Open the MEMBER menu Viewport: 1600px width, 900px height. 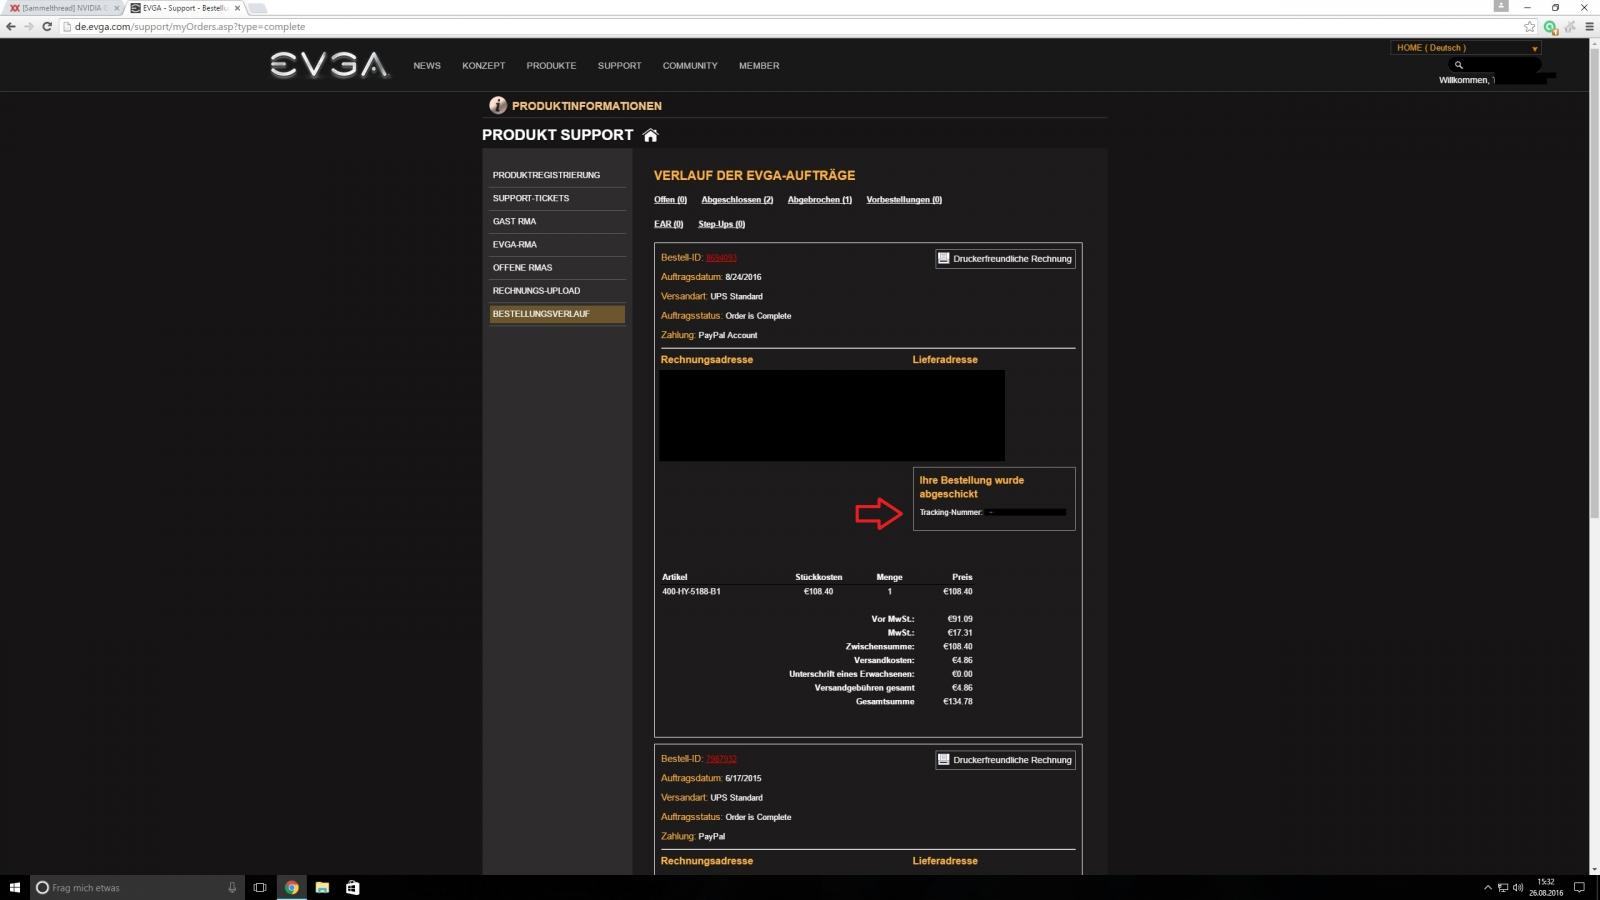coord(759,66)
